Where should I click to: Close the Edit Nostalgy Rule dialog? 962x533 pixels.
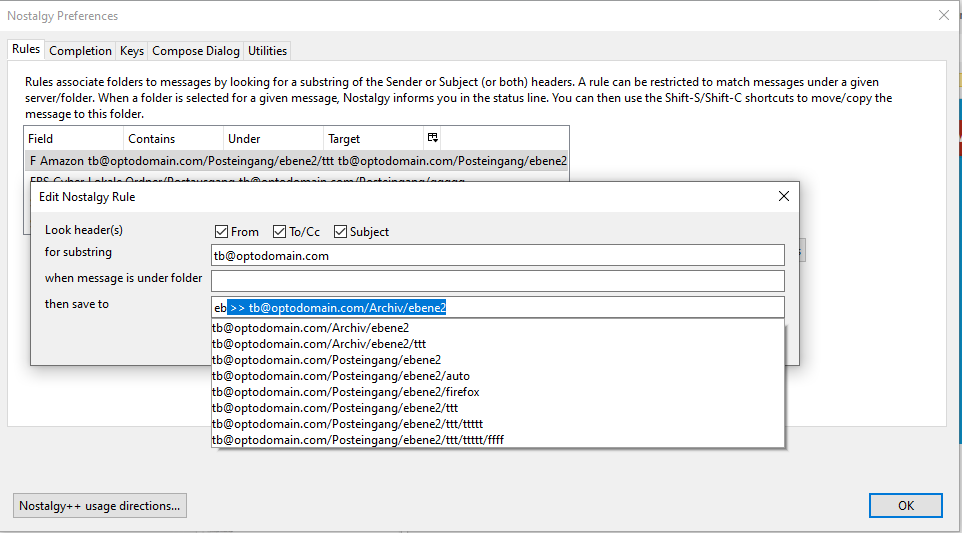(x=783, y=196)
